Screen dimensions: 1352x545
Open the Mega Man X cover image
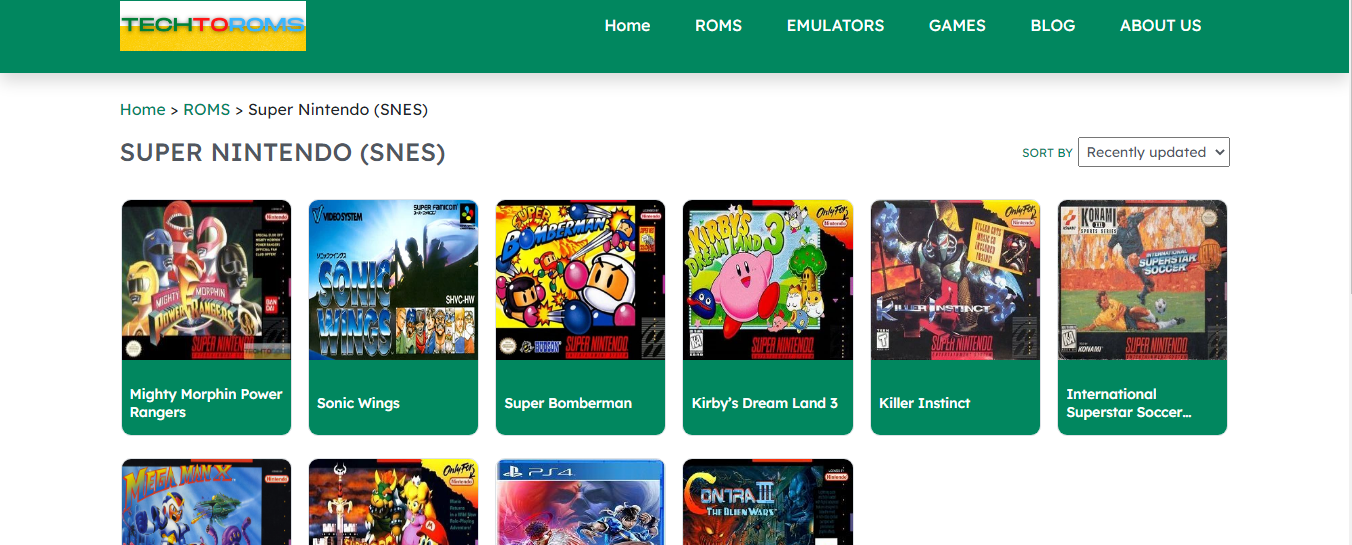[206, 502]
